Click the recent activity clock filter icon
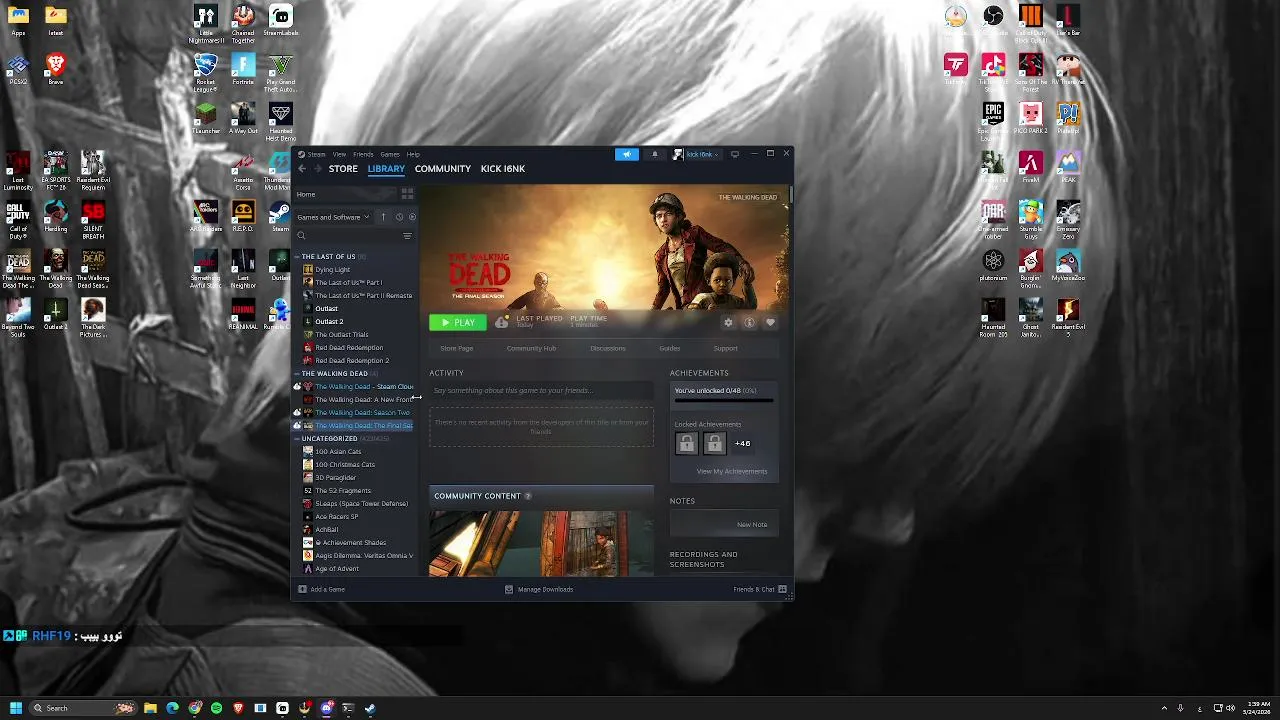Image resolution: width=1280 pixels, height=720 pixels. pos(399,217)
